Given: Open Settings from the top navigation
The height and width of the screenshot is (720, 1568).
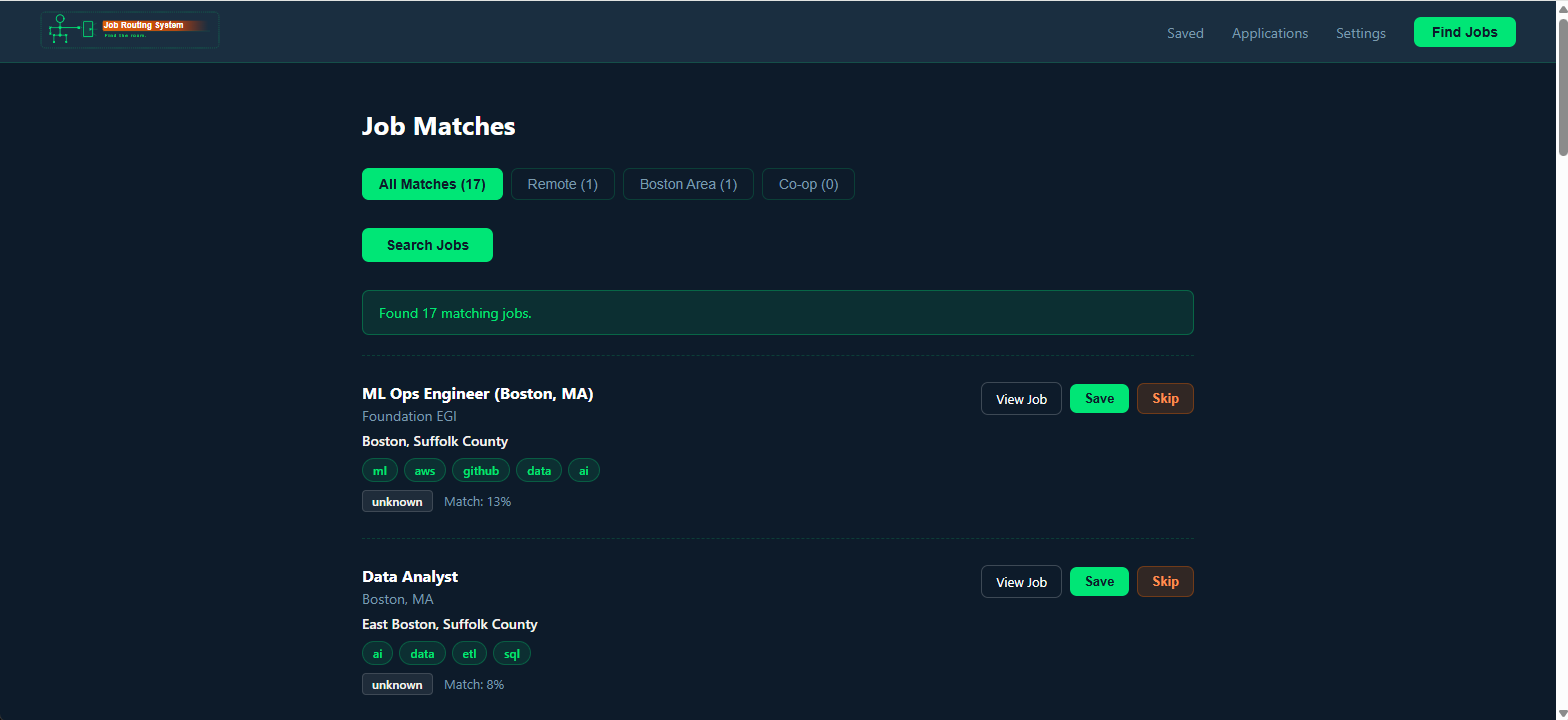Looking at the screenshot, I should (1361, 33).
